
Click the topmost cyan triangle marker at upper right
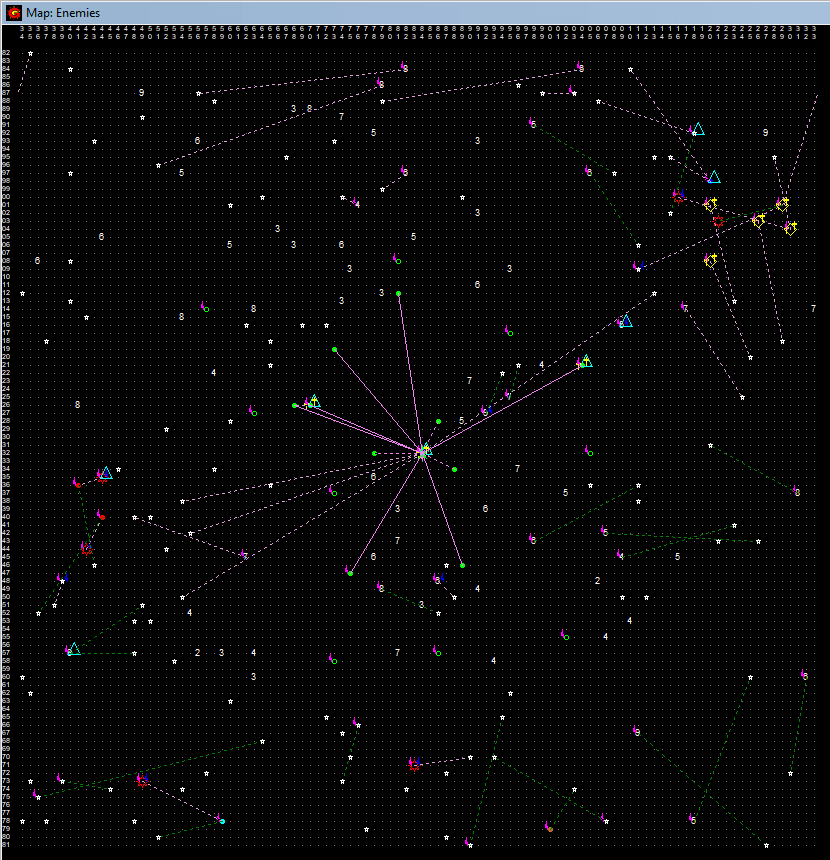click(698, 129)
